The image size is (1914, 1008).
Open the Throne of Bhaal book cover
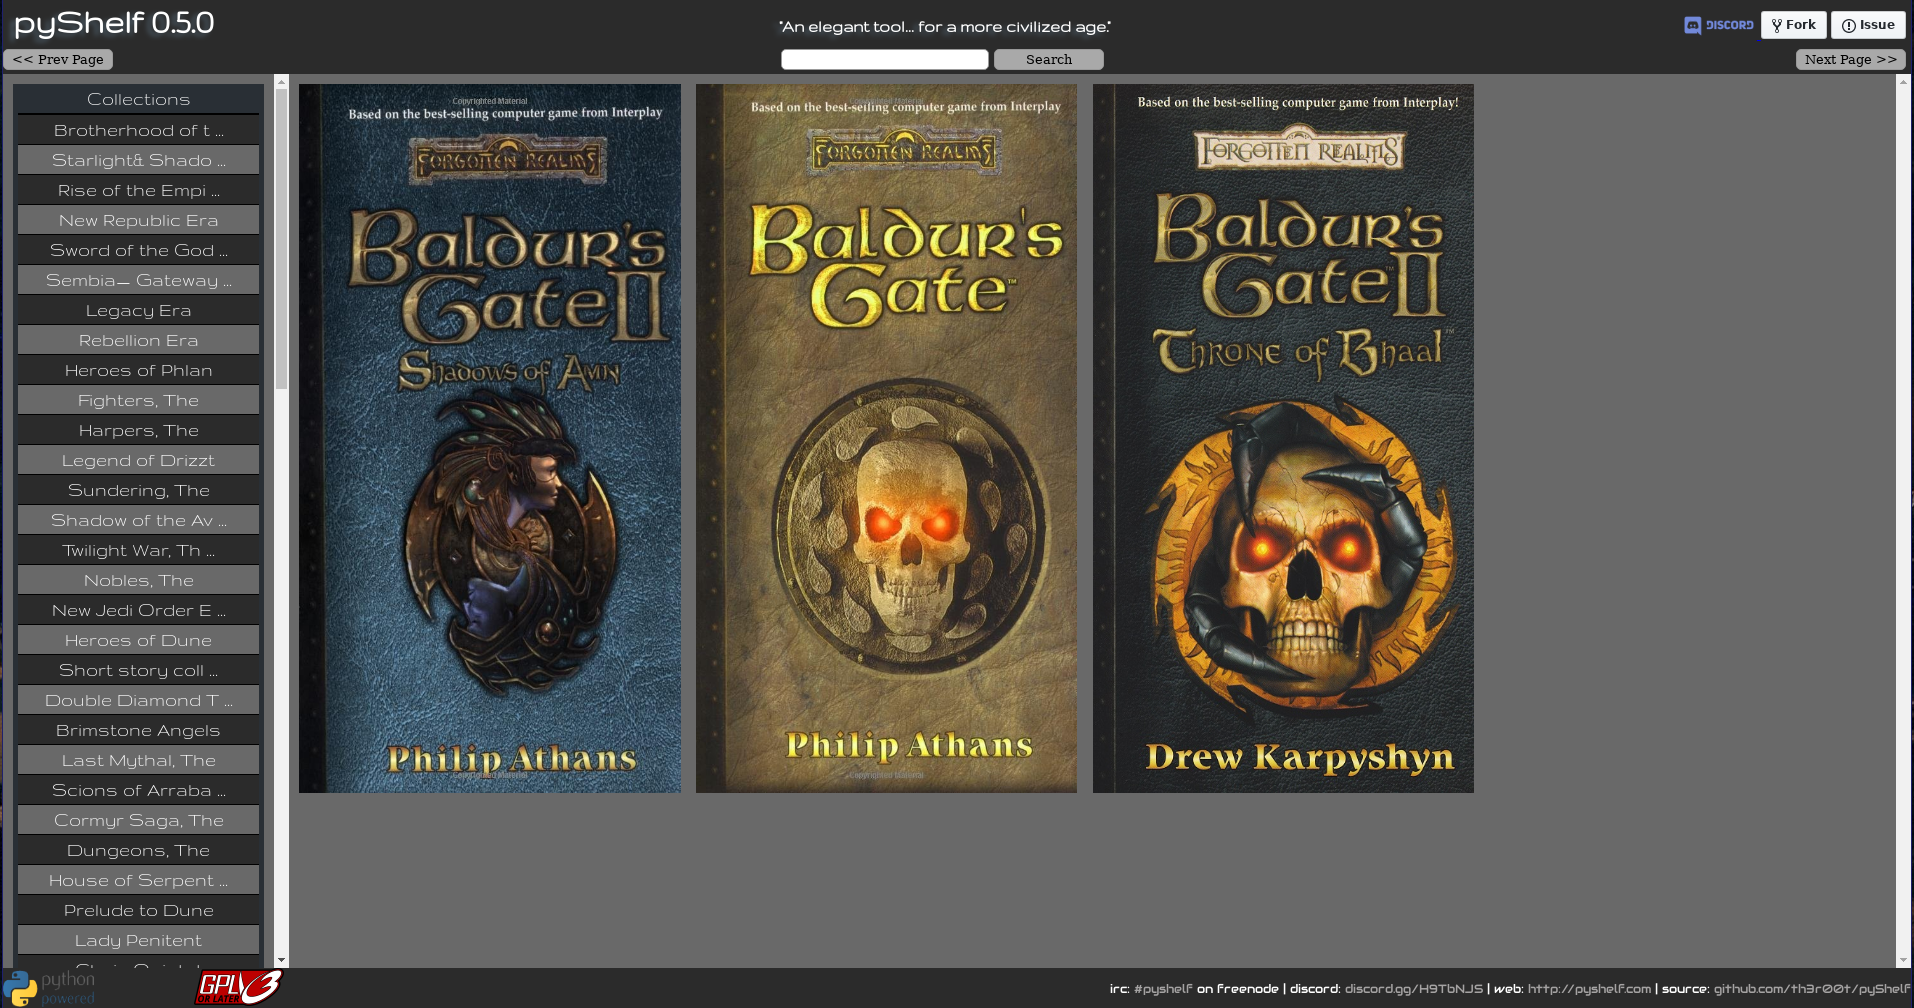click(x=1283, y=438)
